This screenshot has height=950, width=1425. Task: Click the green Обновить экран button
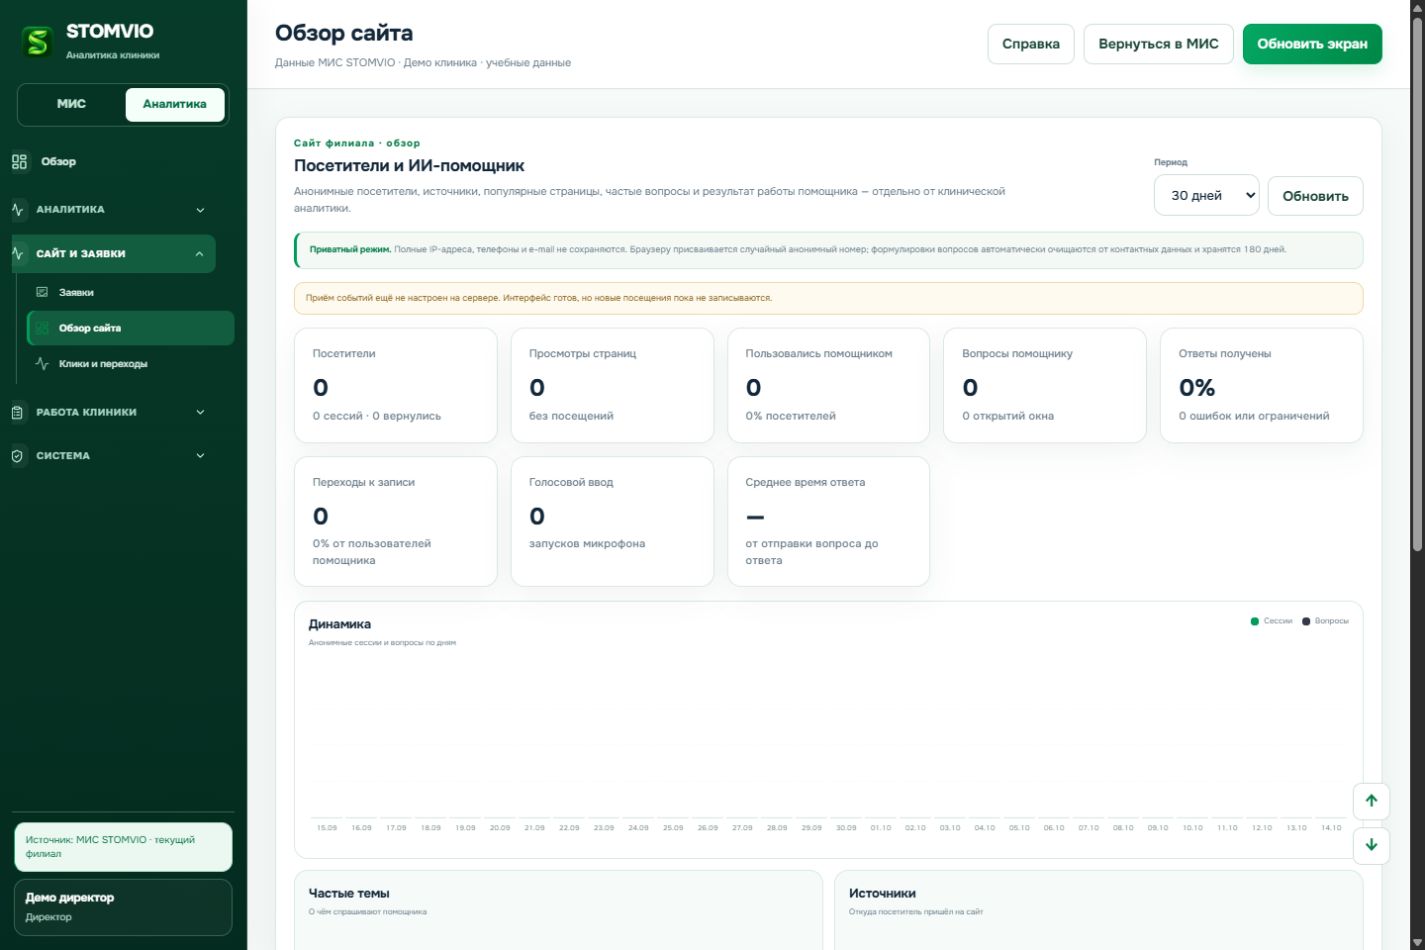point(1312,44)
